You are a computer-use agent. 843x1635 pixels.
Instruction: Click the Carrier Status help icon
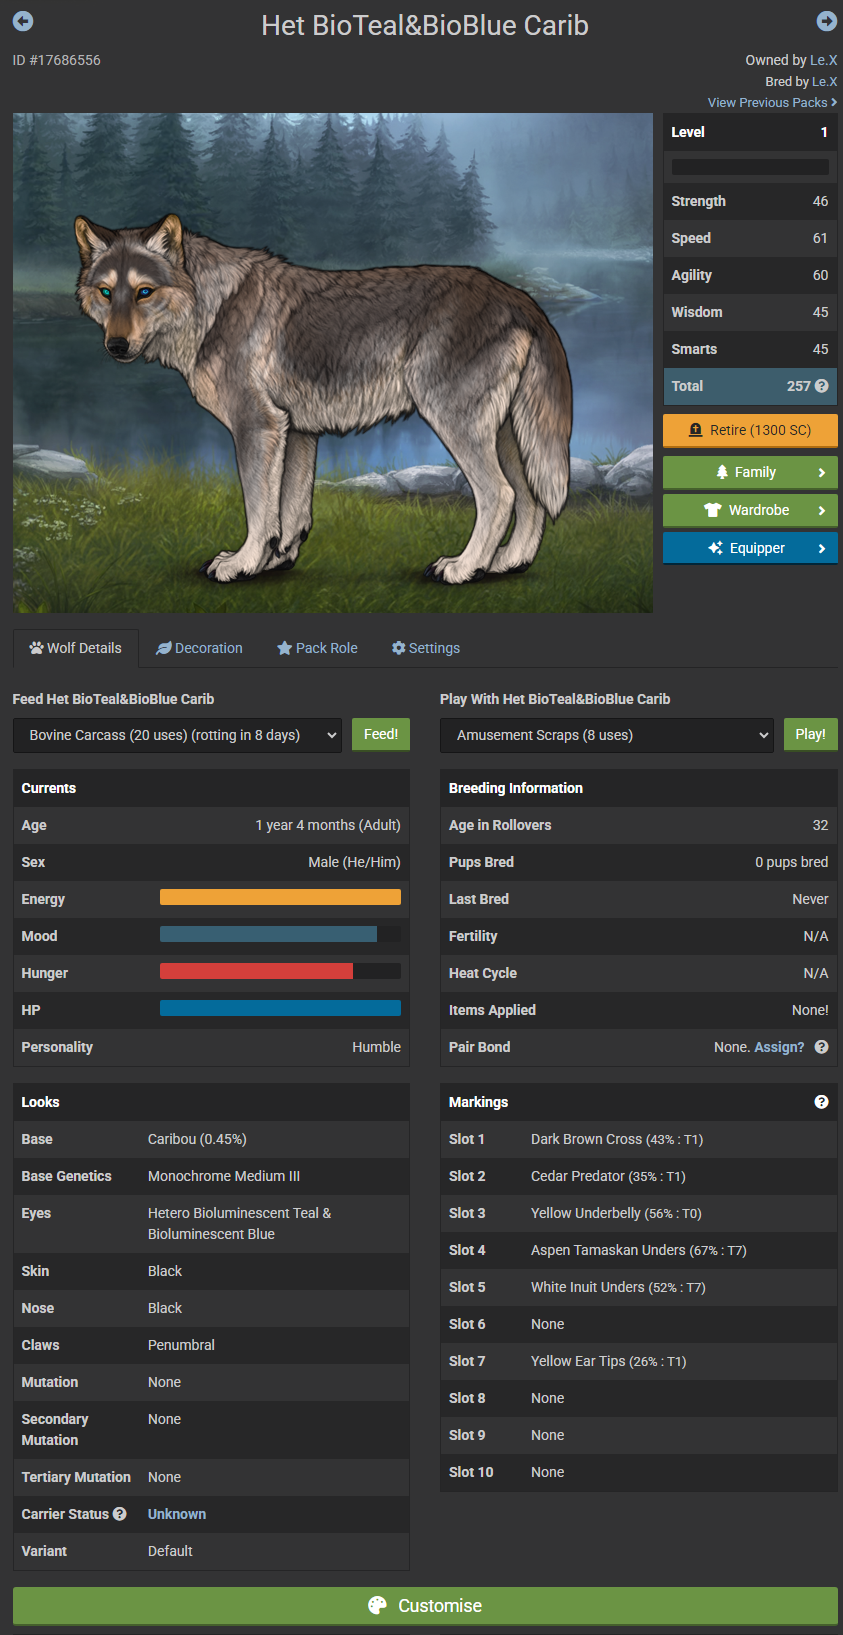pyautogui.click(x=120, y=1514)
